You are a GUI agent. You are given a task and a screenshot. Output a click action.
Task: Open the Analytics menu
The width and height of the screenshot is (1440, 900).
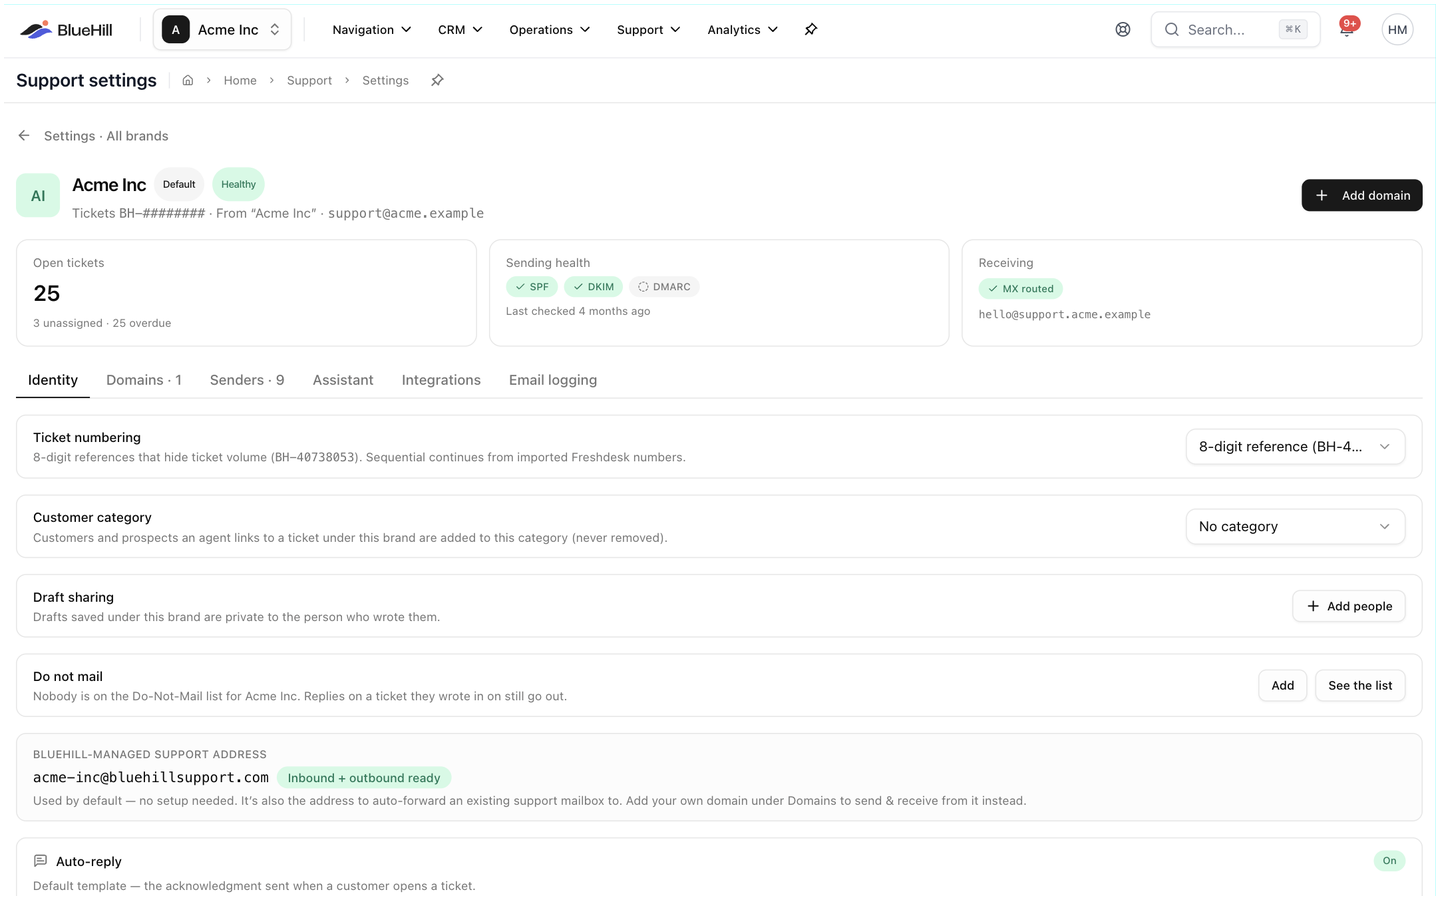pos(742,30)
